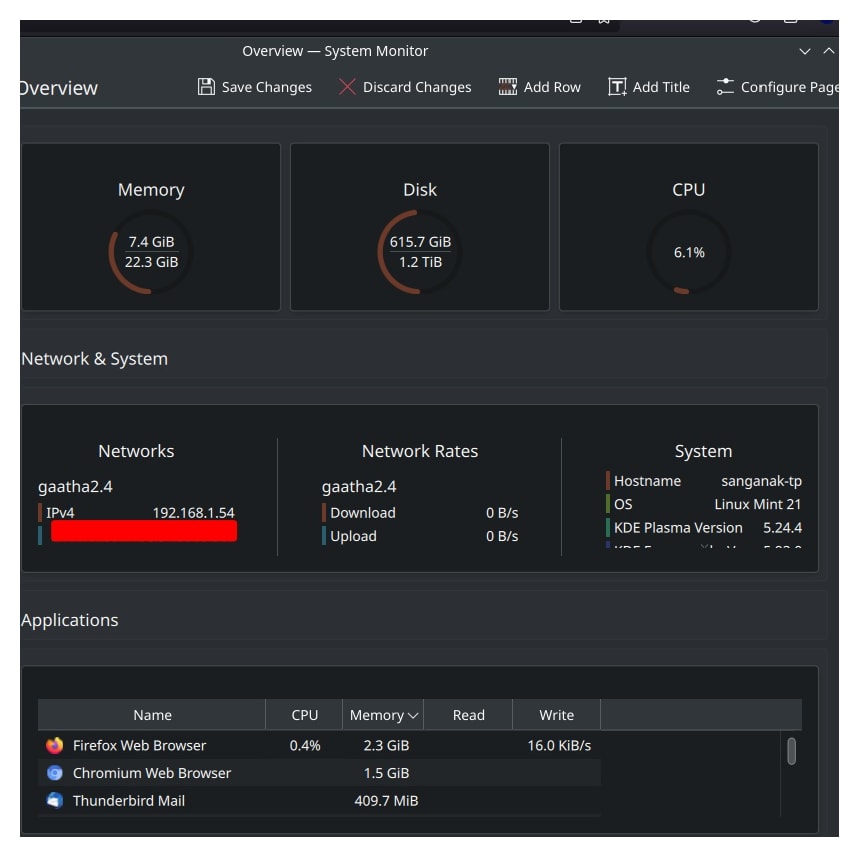Screen dimensions: 859x857
Task: Click the Hostname sanganak-tp row
Action: tap(704, 481)
